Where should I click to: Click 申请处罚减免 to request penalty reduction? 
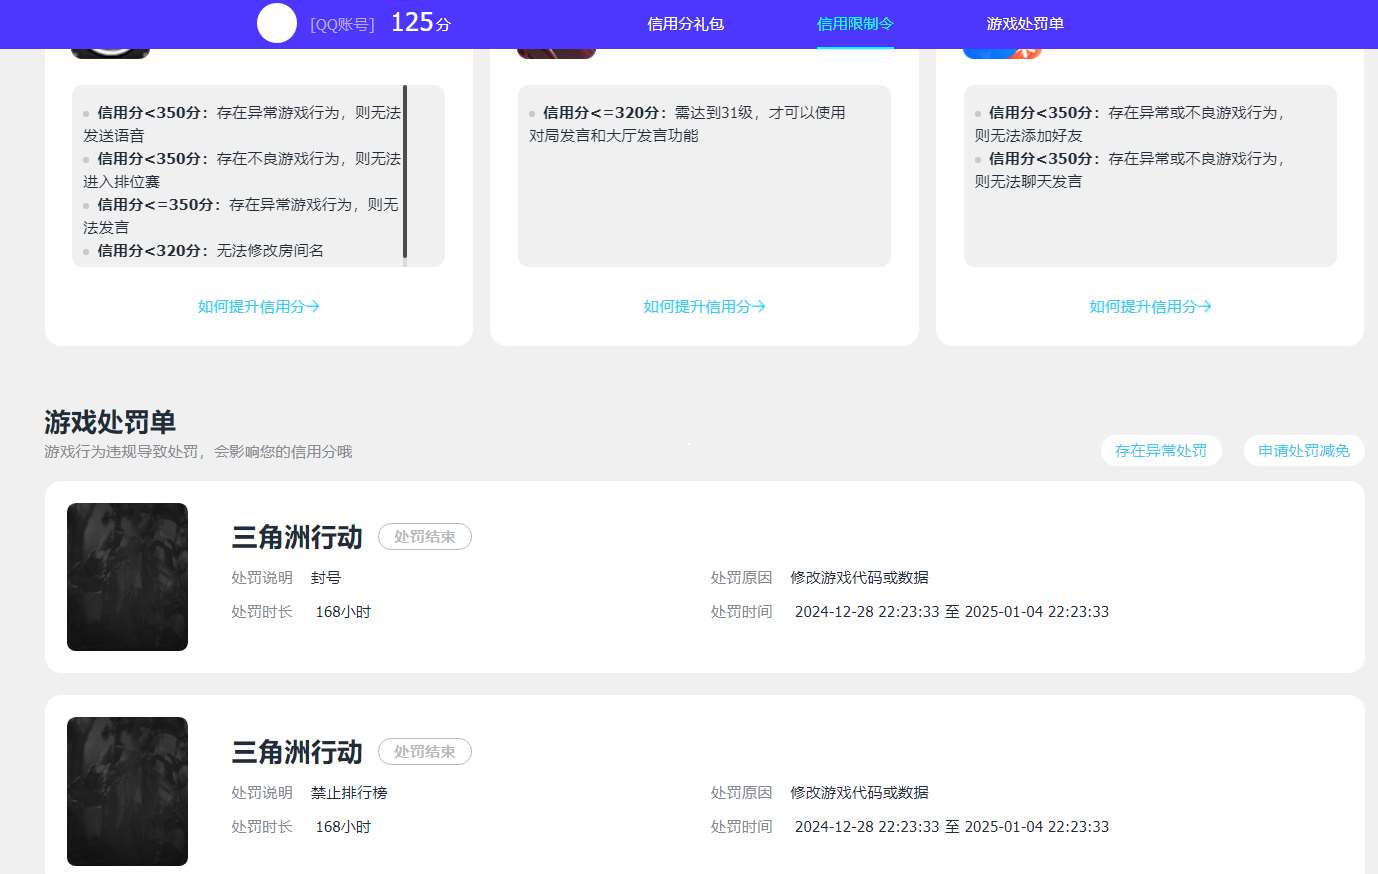[x=1303, y=450]
